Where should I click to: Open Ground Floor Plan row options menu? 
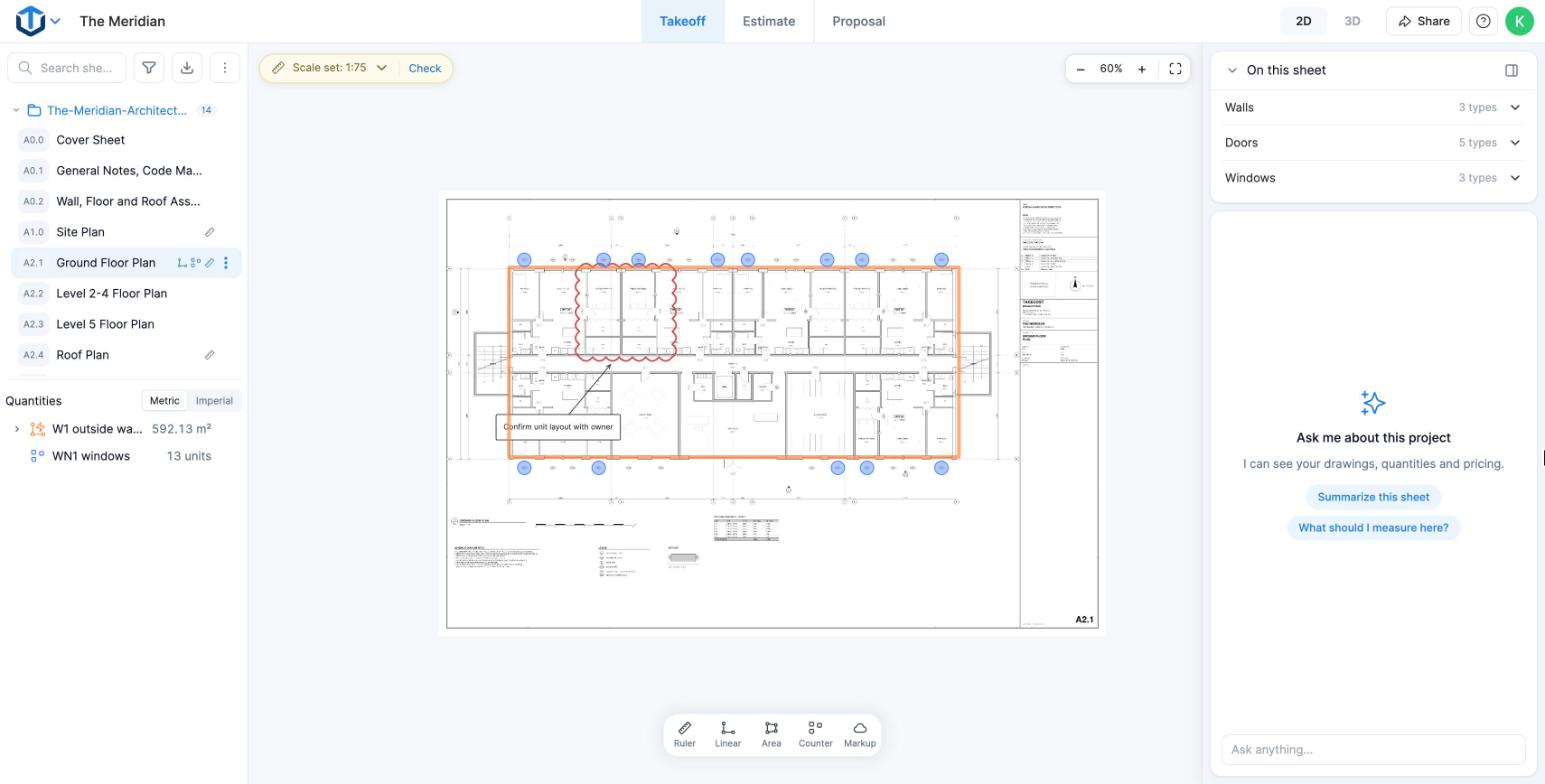pos(226,263)
